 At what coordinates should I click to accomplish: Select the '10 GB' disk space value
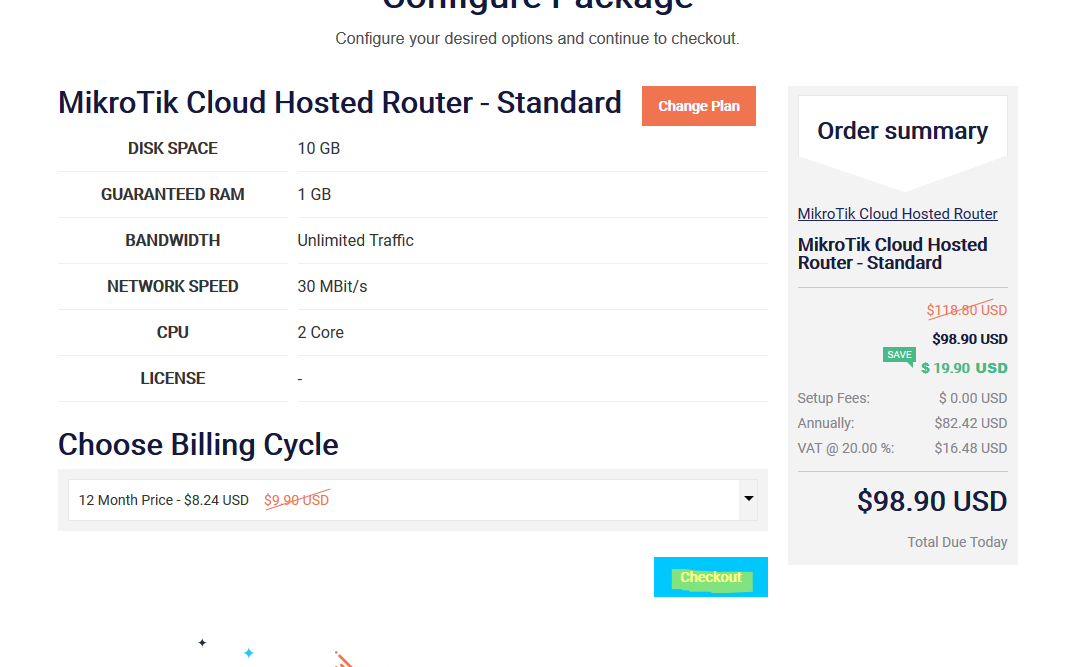(x=319, y=148)
